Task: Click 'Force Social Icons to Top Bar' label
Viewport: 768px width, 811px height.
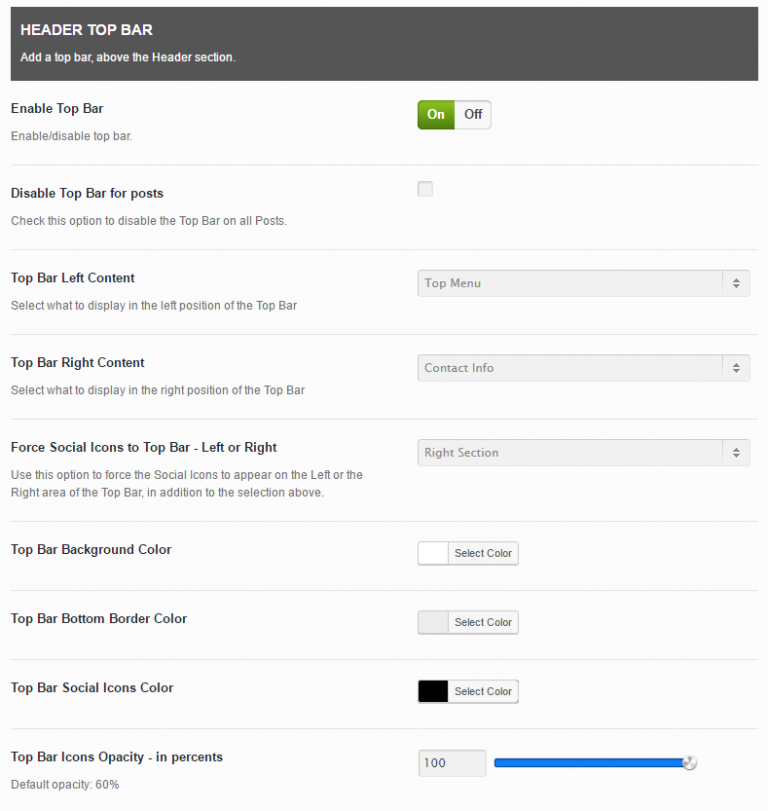Action: [144, 447]
